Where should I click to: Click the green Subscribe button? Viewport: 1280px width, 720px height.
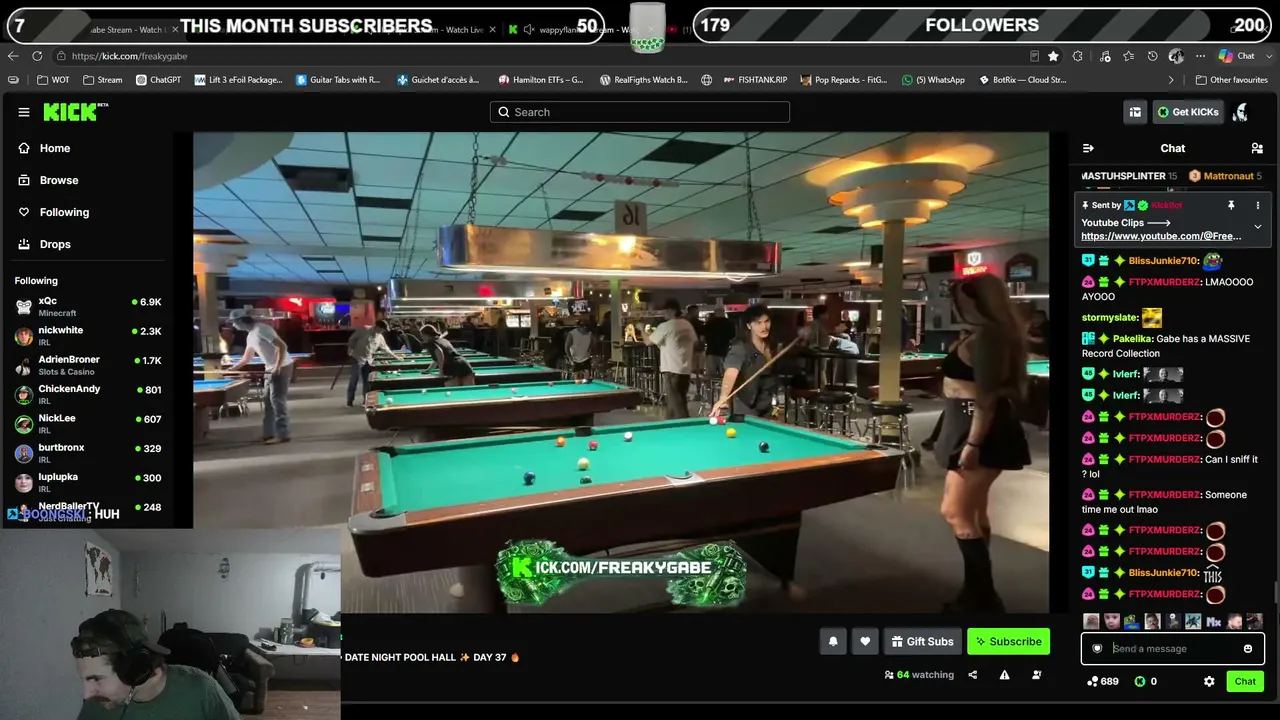coord(1008,642)
